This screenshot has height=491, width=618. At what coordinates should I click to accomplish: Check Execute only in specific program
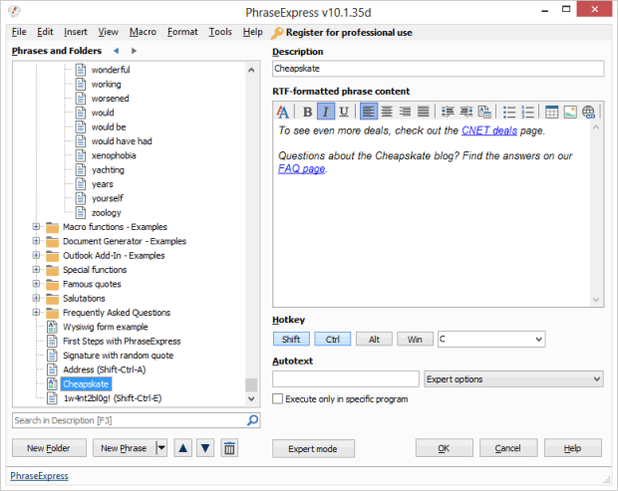point(277,399)
